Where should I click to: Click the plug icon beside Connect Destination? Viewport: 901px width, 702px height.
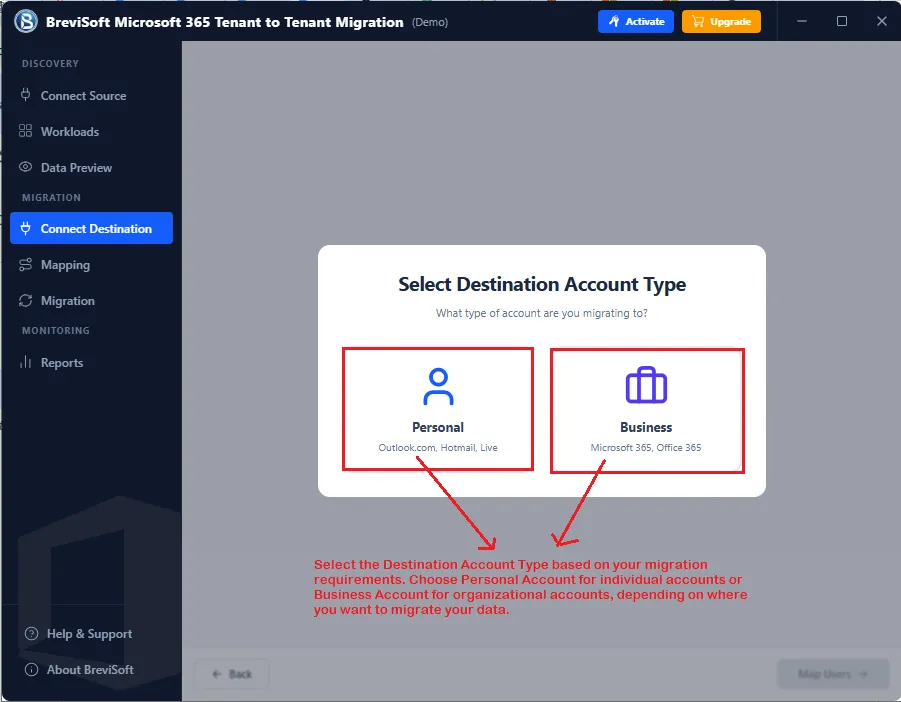[25, 228]
